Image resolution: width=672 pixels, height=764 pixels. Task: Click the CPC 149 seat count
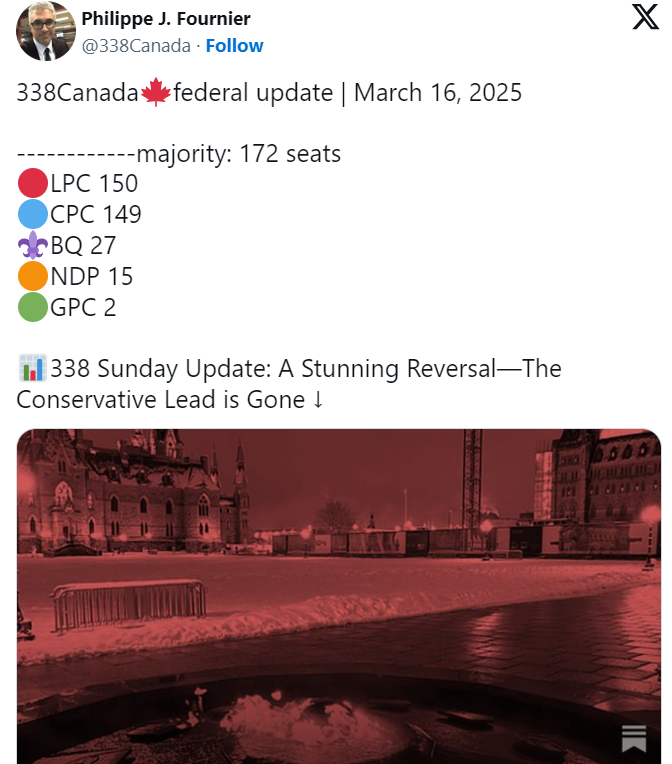(x=96, y=214)
